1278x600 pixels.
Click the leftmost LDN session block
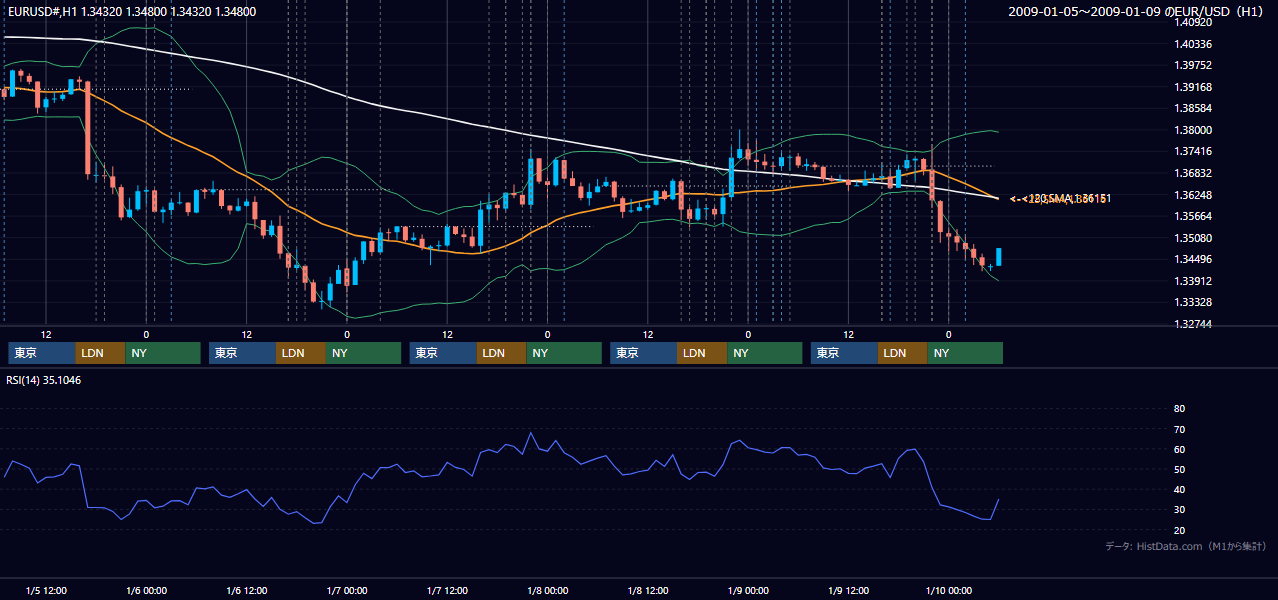click(100, 353)
